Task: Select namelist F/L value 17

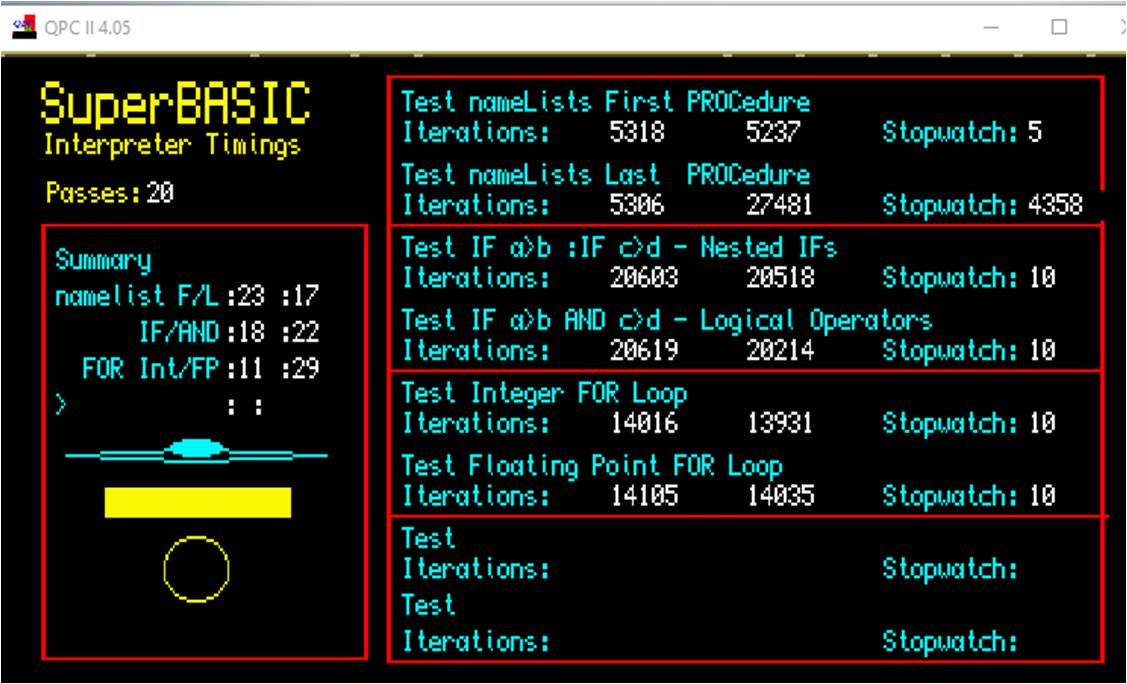Action: (x=306, y=296)
